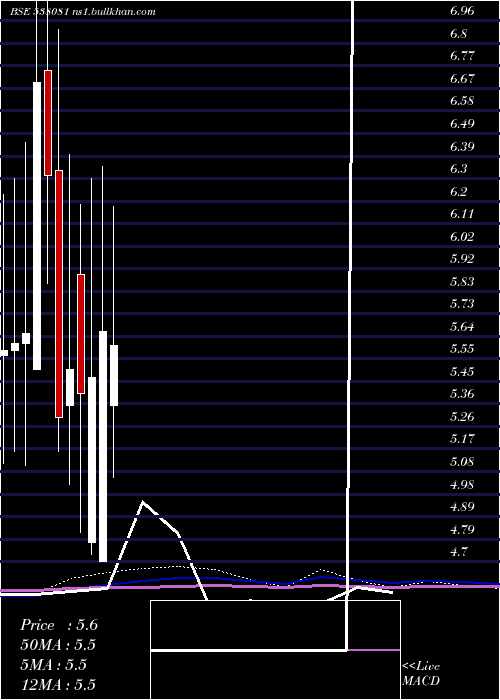Click the 4.98 price axis label

(462, 484)
